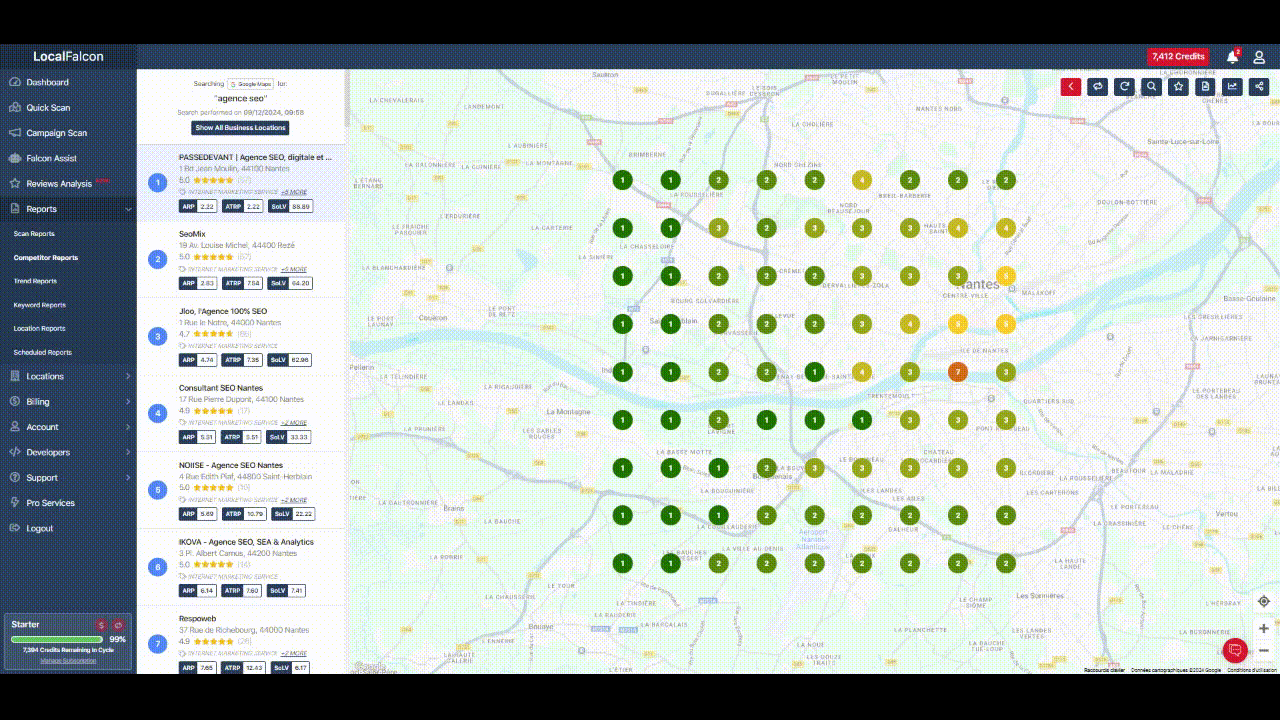Select the Jloo, l'Agence 100% SEO listing
Viewport: 1280px width, 720px height.
pos(241,337)
